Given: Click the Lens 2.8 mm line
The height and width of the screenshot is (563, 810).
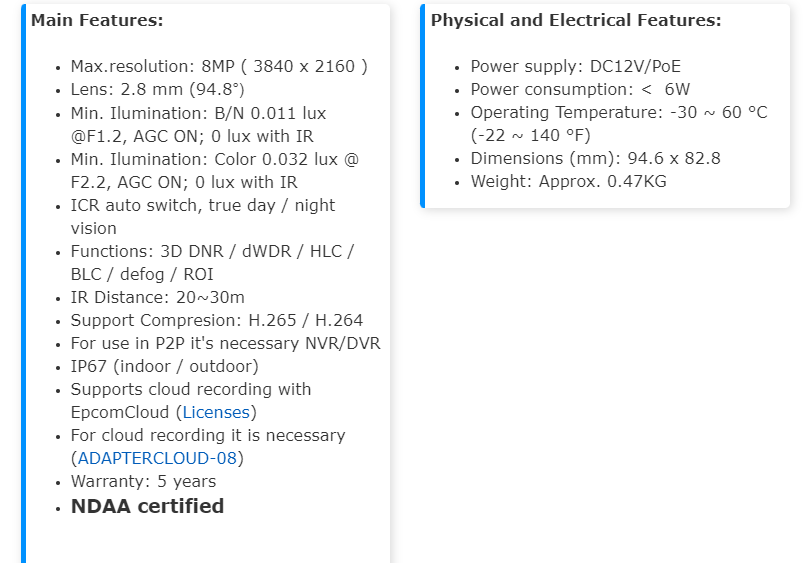Looking at the screenshot, I should (157, 90).
